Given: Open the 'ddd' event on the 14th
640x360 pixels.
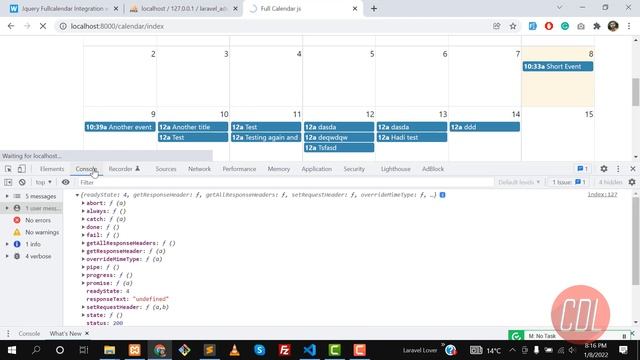Looking at the screenshot, I should (x=484, y=127).
